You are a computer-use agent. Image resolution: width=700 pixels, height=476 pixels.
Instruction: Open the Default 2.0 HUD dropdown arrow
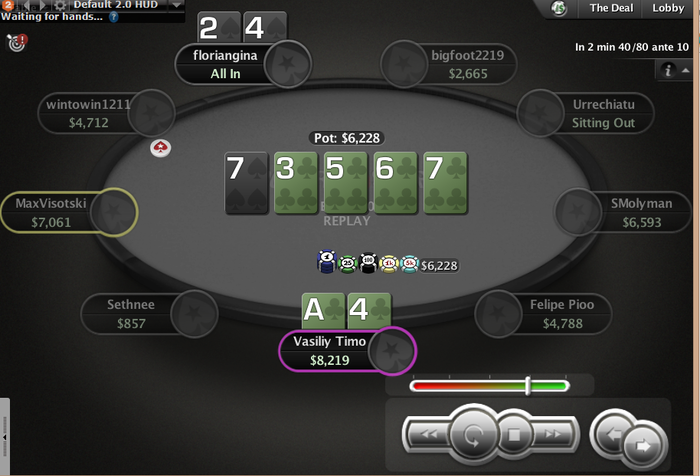click(176, 5)
